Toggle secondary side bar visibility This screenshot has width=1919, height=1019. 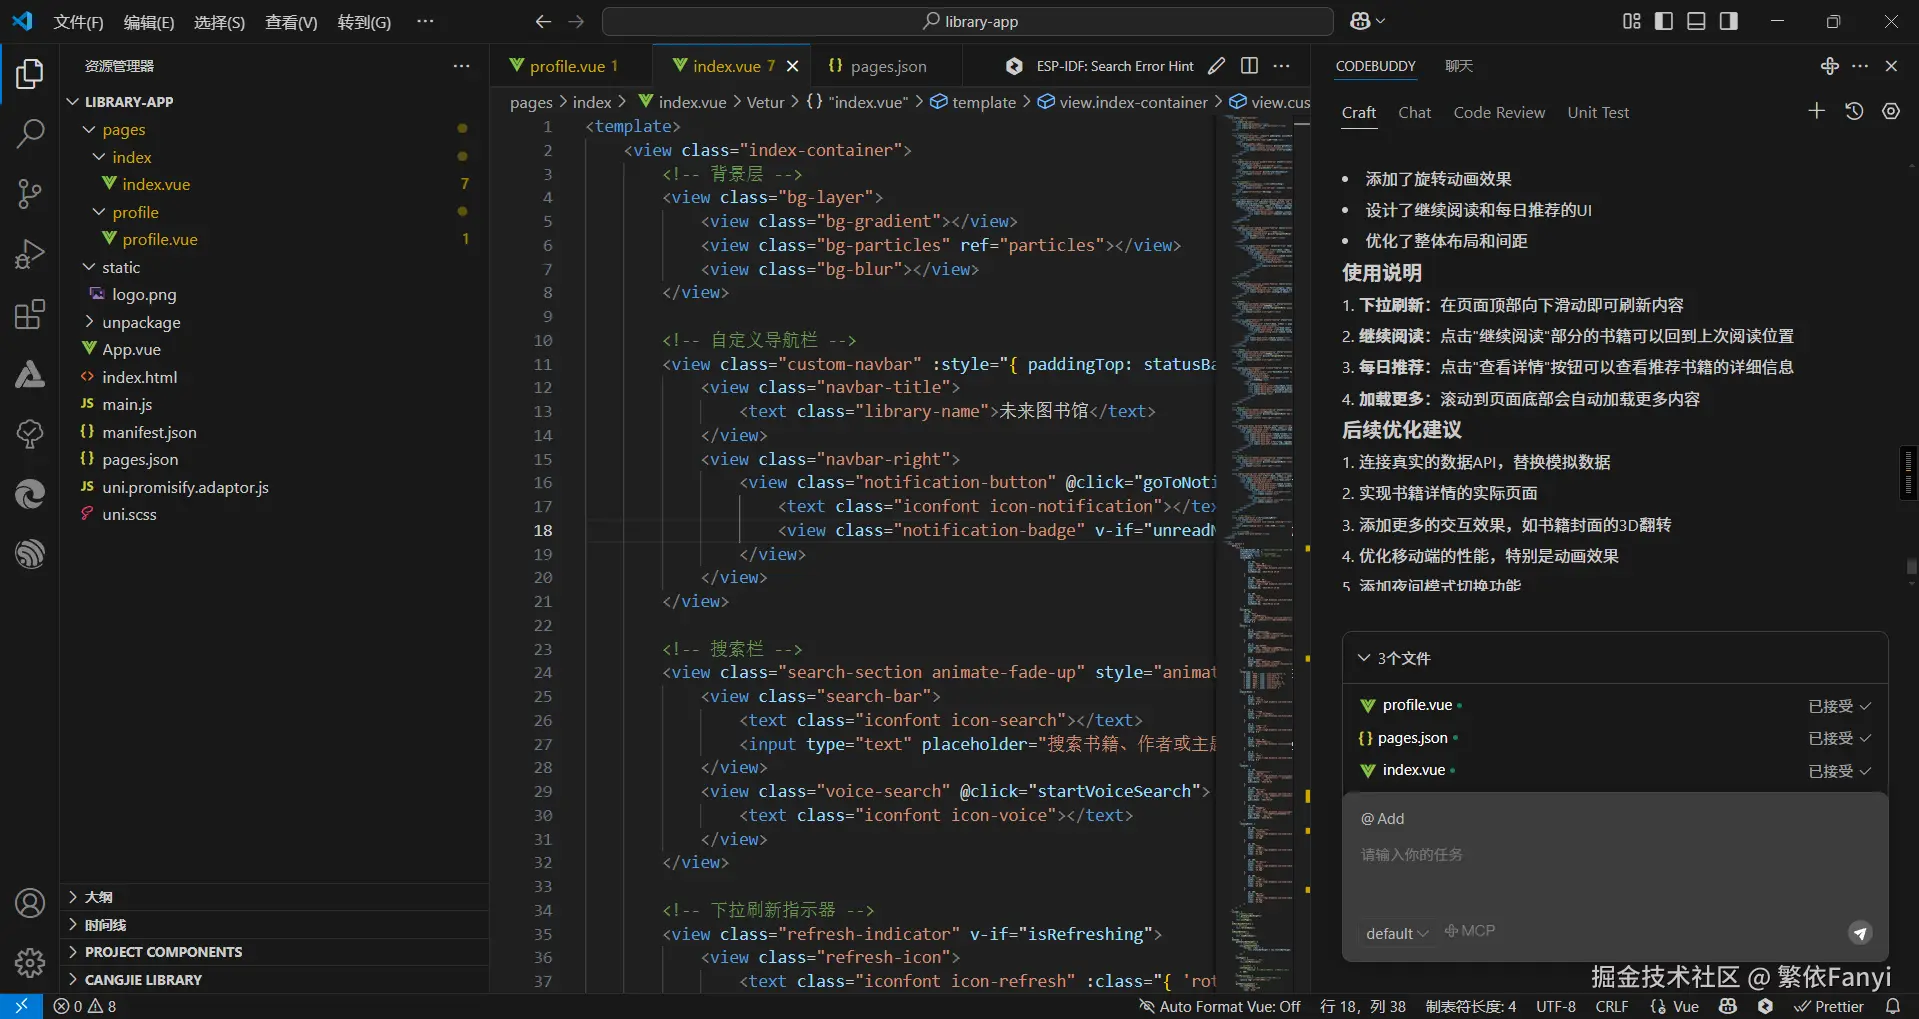pyautogui.click(x=1728, y=21)
